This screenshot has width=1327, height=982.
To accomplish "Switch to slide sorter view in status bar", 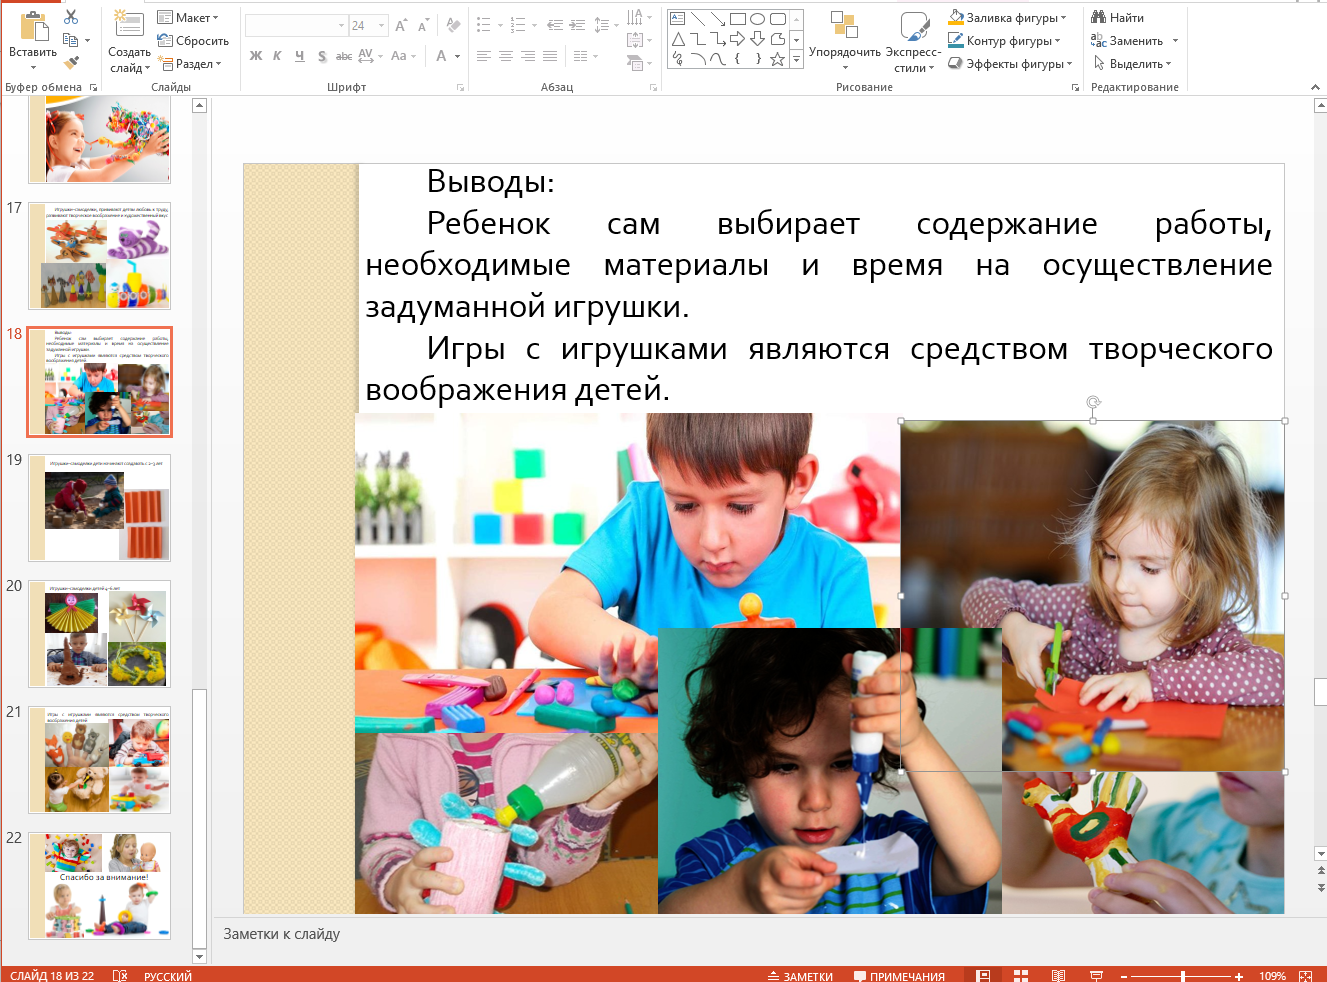I will tap(1021, 976).
